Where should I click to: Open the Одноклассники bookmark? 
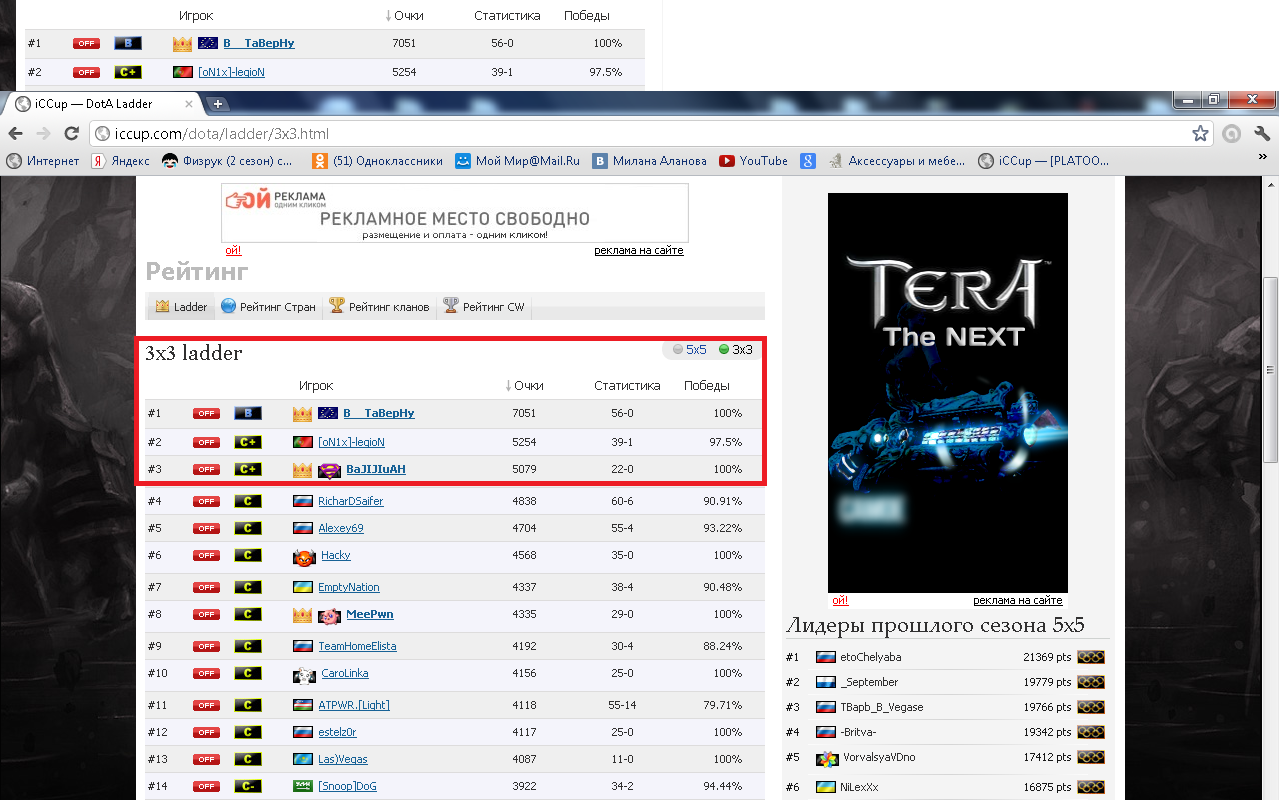pyautogui.click(x=377, y=160)
